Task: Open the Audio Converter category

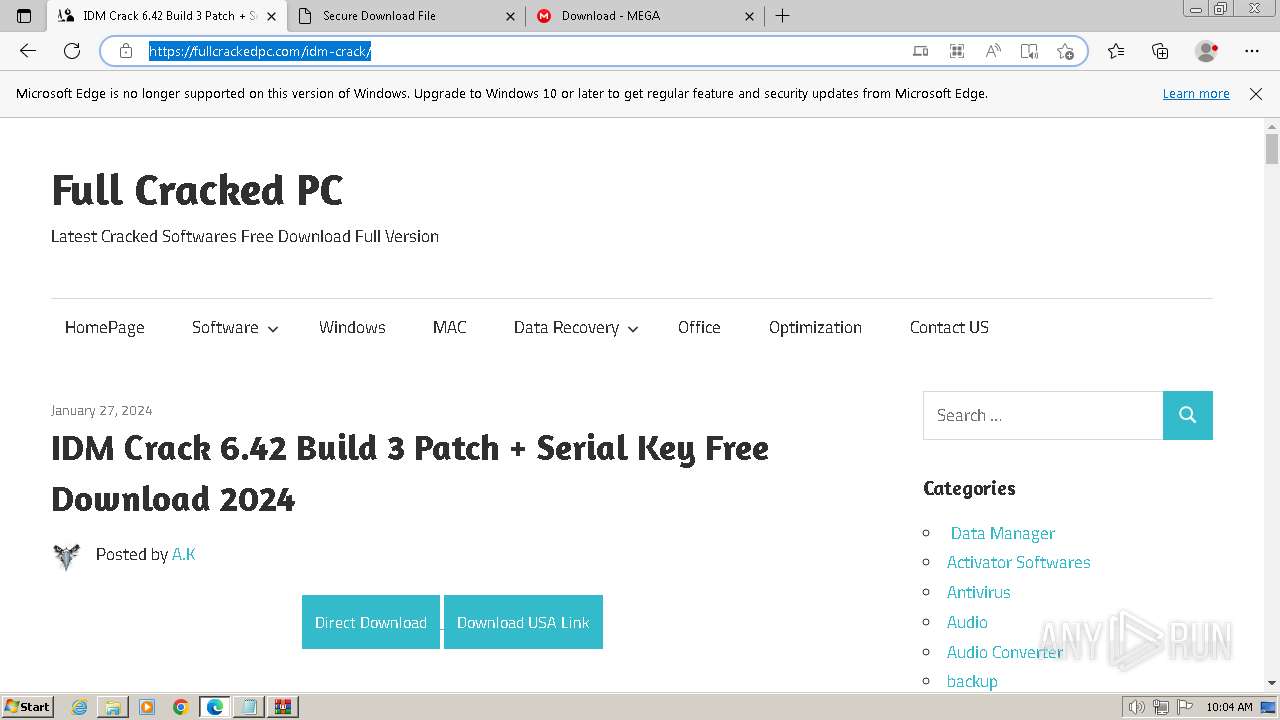Action: [1005, 652]
